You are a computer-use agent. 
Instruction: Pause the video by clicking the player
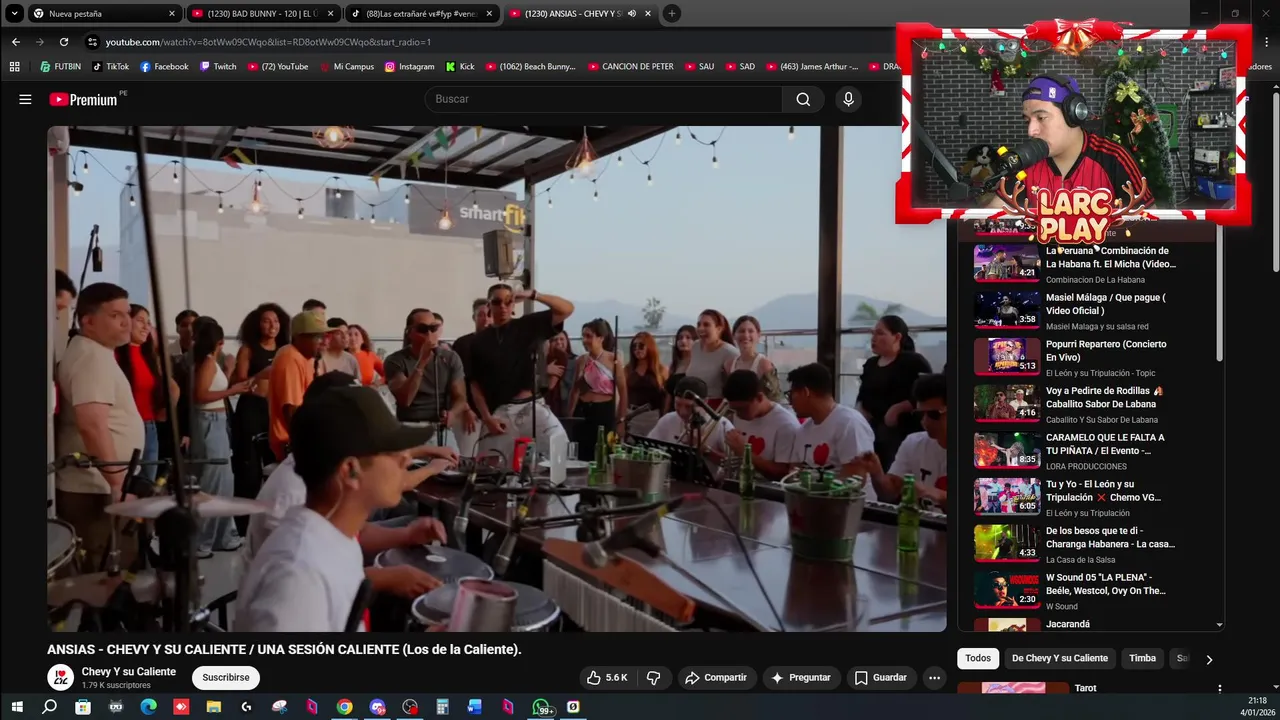click(496, 378)
